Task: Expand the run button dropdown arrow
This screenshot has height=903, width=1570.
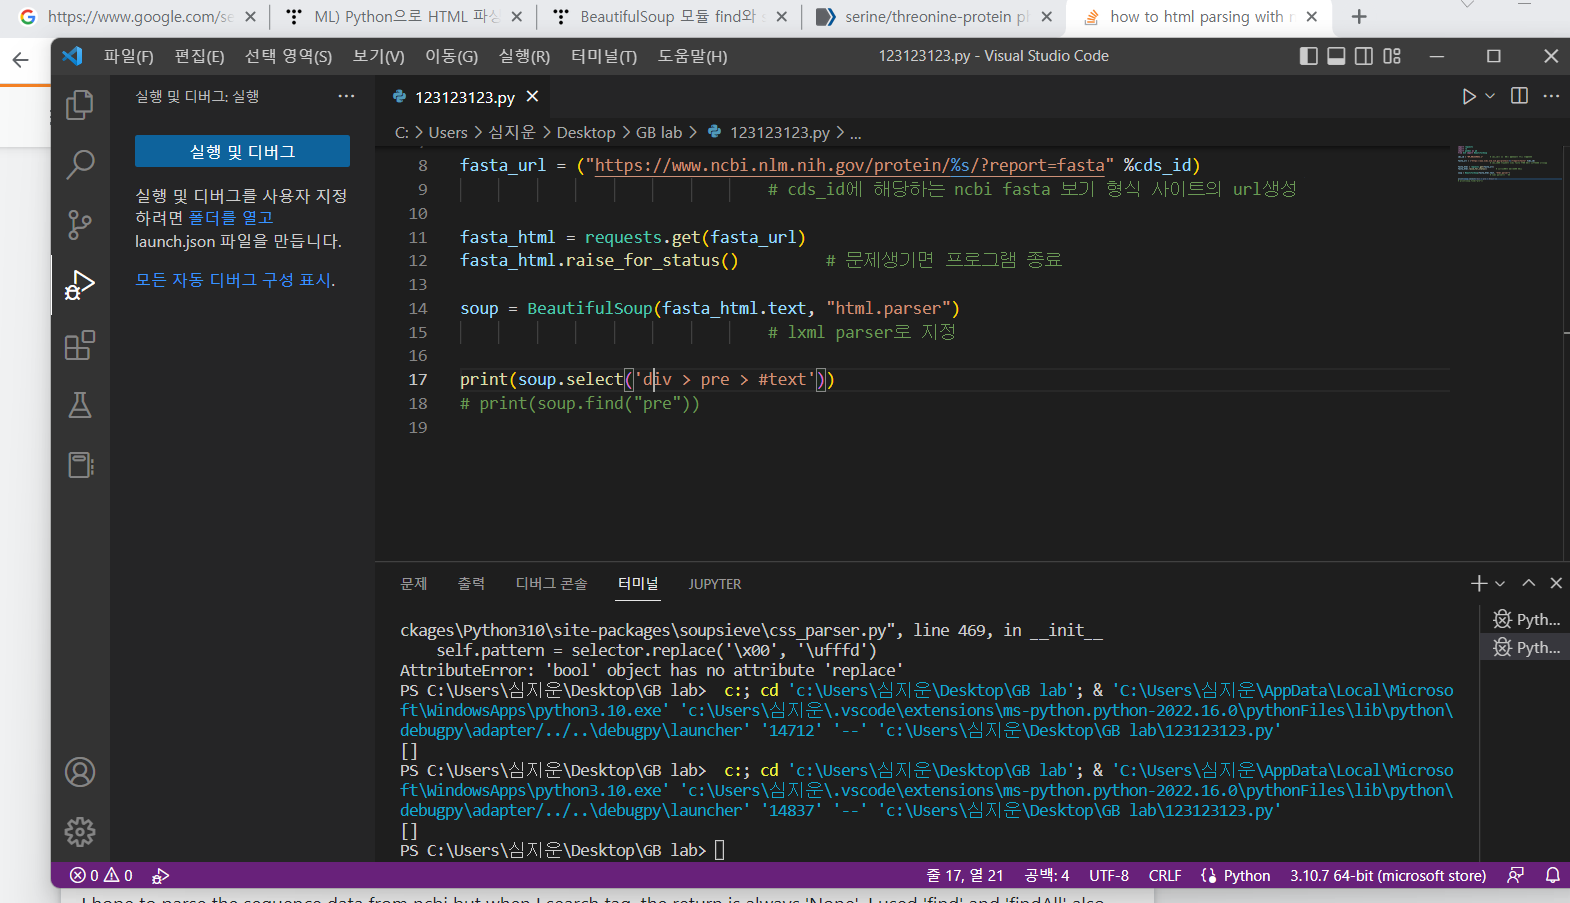Action: coord(1490,97)
